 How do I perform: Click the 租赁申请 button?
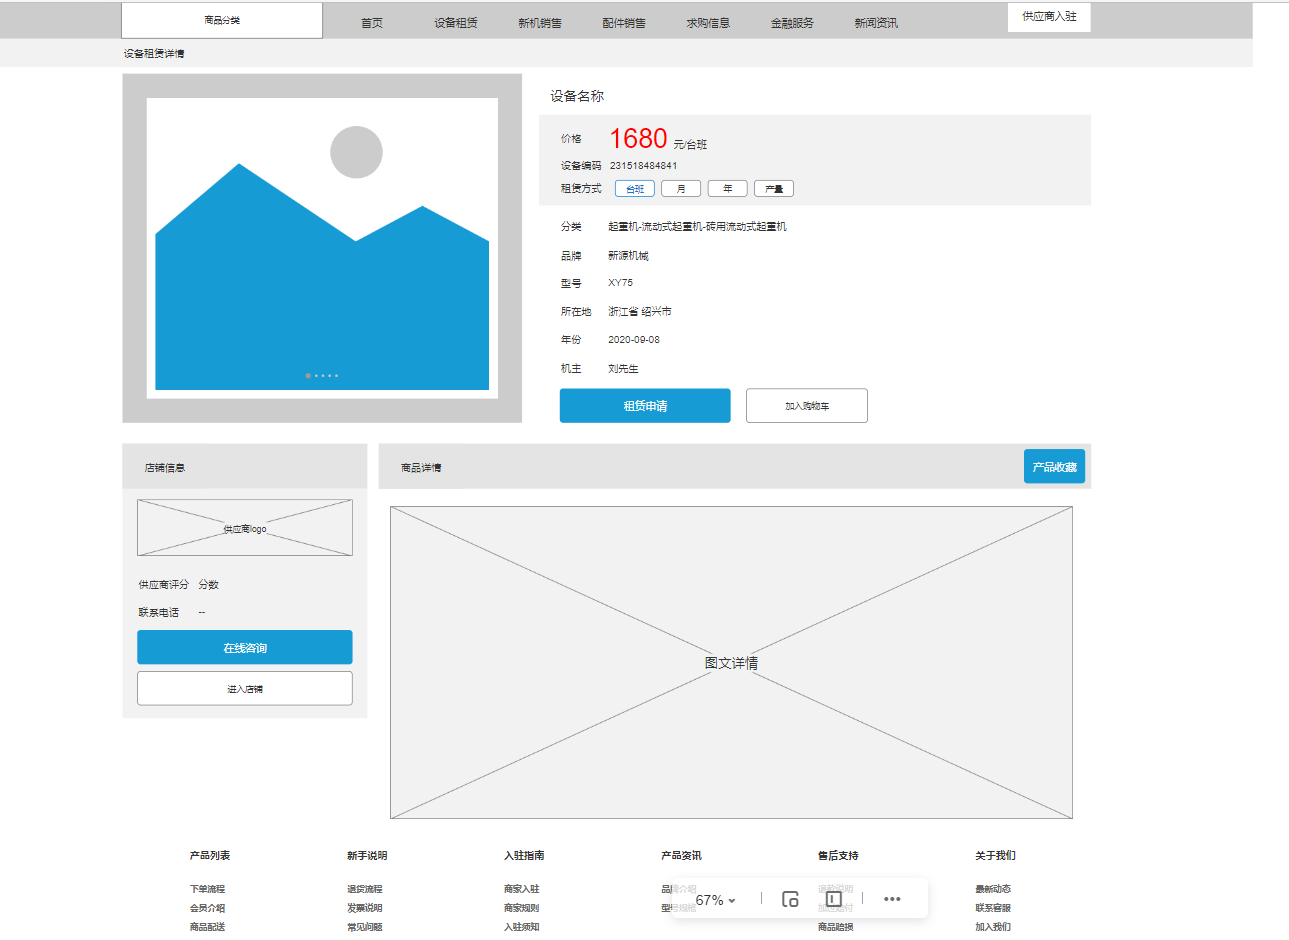coord(645,406)
